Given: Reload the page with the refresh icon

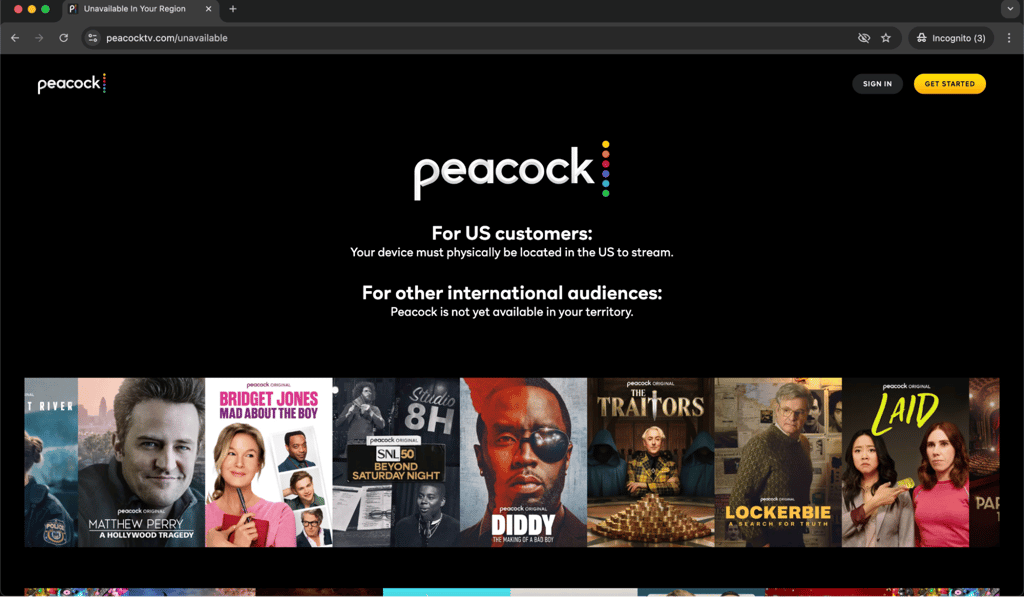Looking at the screenshot, I should pos(63,38).
